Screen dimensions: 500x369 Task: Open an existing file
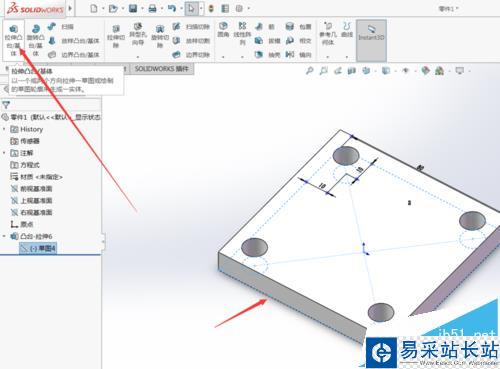pos(113,8)
